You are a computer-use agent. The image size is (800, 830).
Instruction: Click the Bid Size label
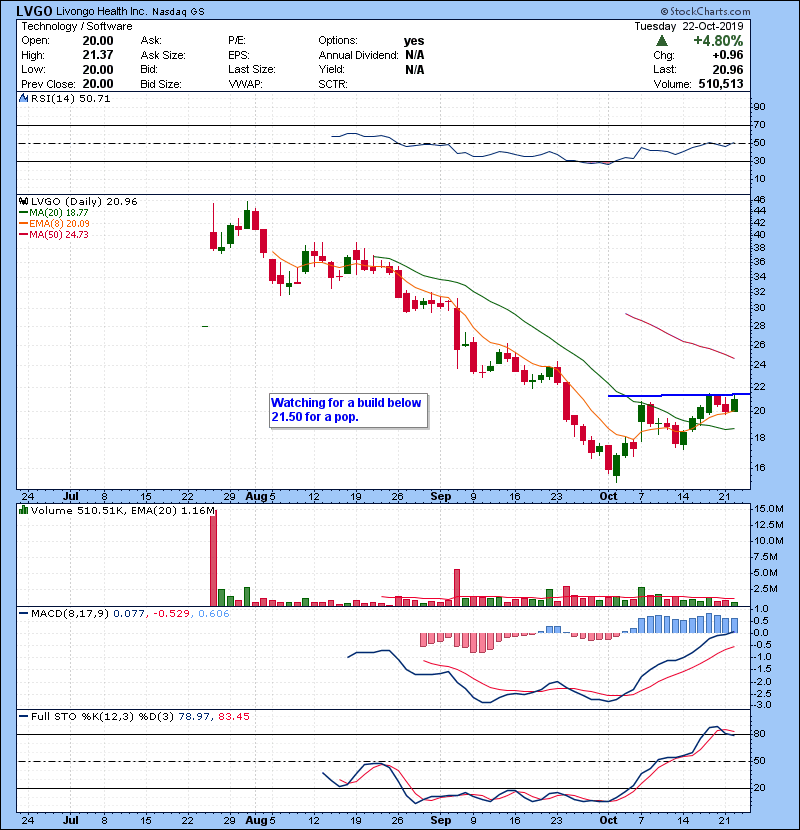click(x=160, y=84)
